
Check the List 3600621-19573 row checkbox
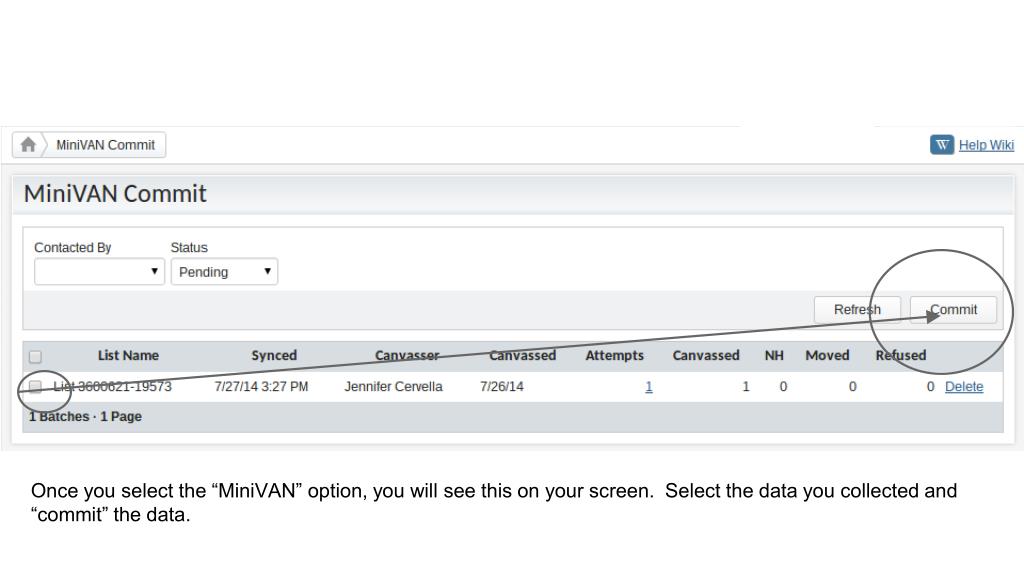coord(35,387)
